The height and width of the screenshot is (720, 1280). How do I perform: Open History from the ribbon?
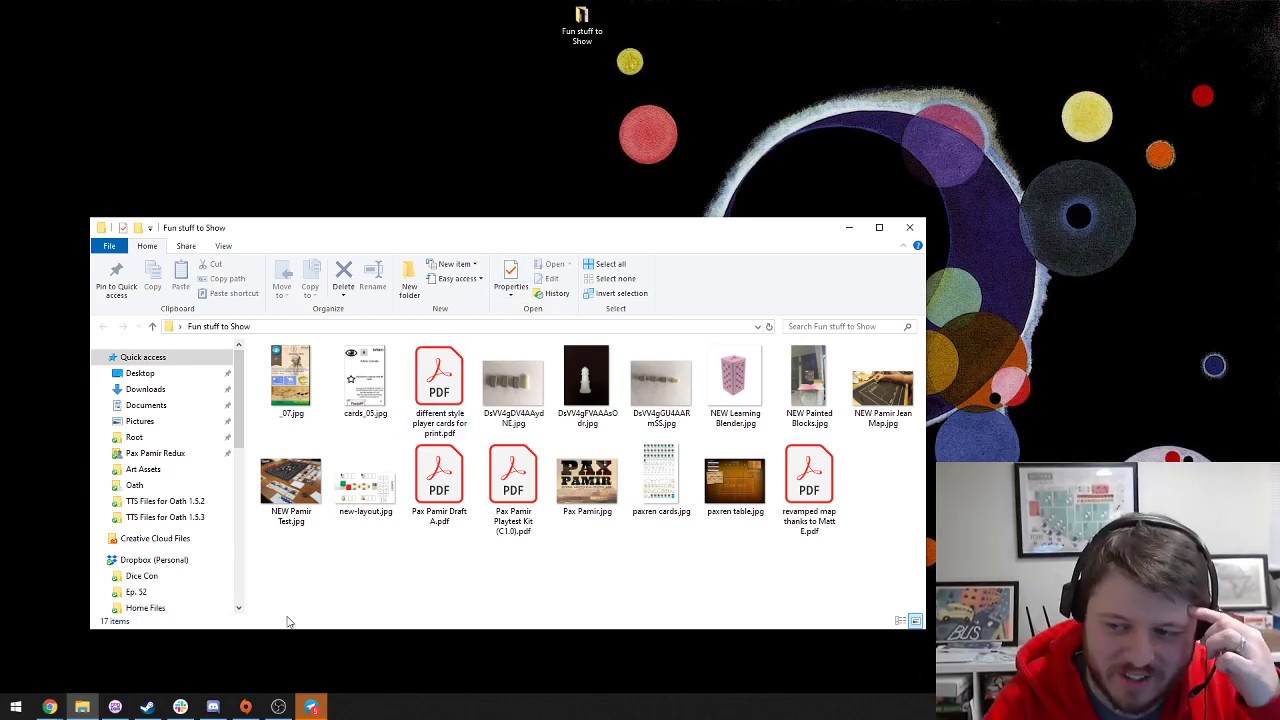(x=551, y=293)
